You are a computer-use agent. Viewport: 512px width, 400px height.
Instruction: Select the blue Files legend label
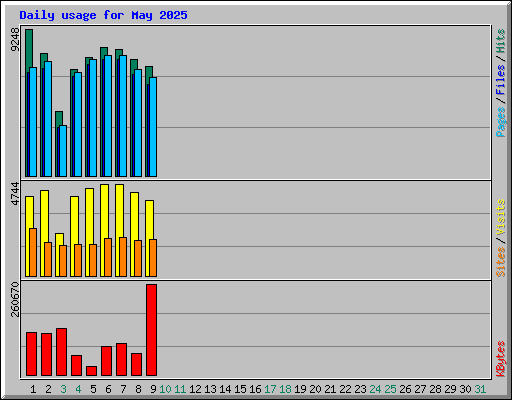[x=501, y=79]
